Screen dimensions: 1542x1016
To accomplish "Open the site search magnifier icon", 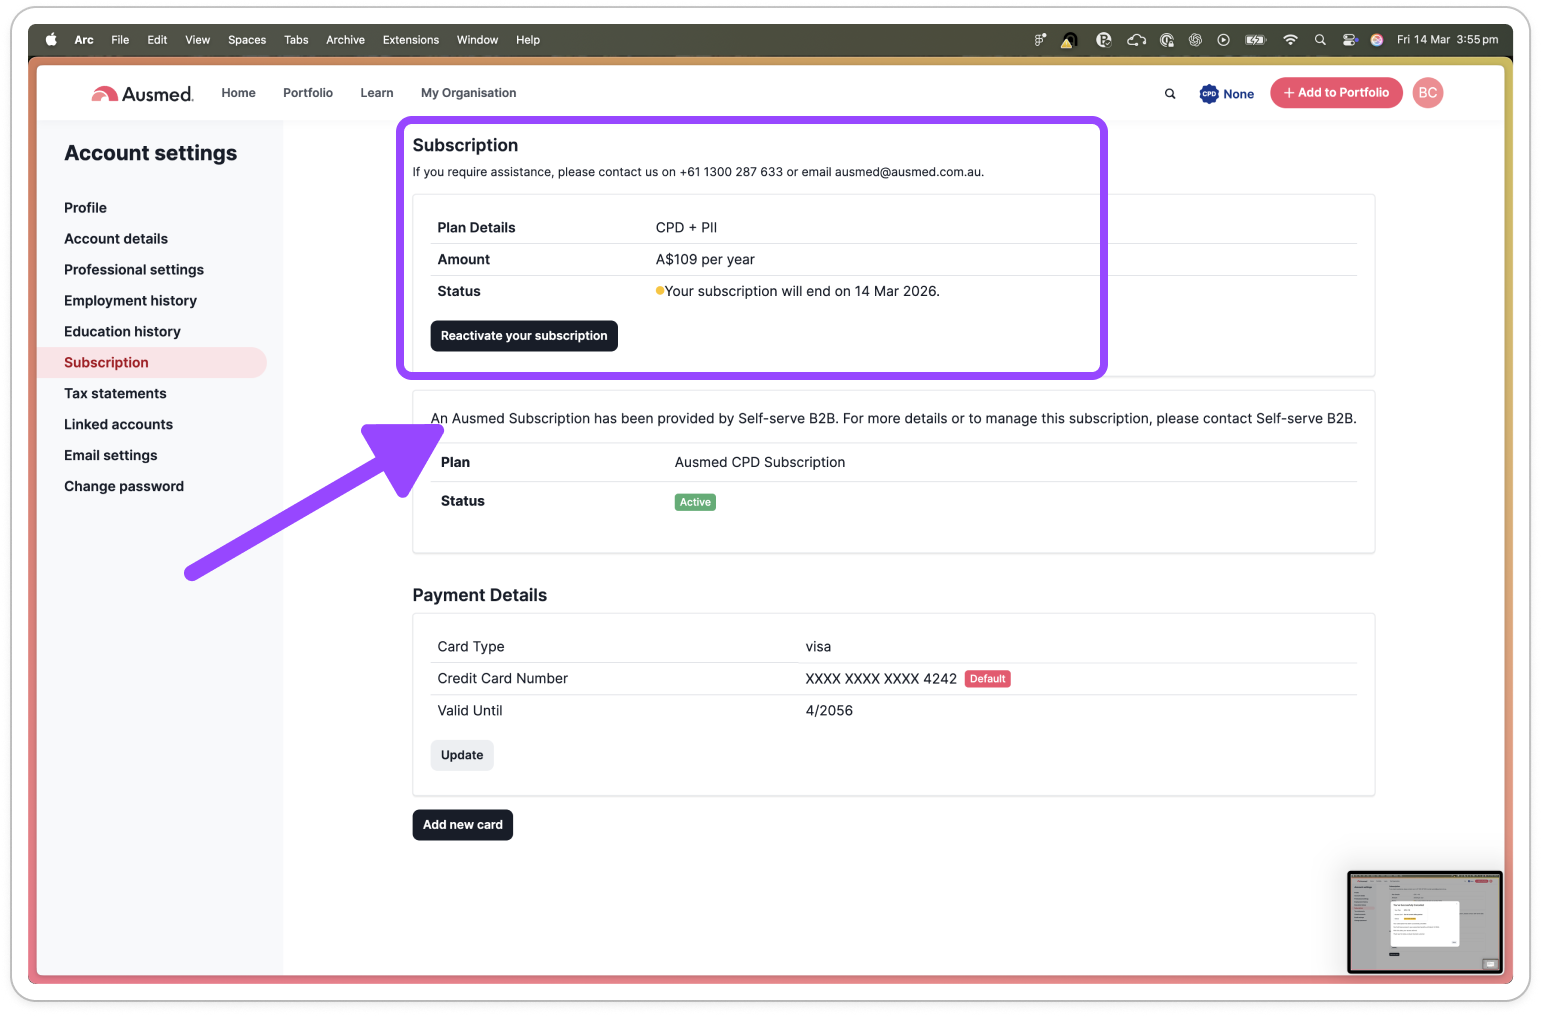I will click(1170, 94).
